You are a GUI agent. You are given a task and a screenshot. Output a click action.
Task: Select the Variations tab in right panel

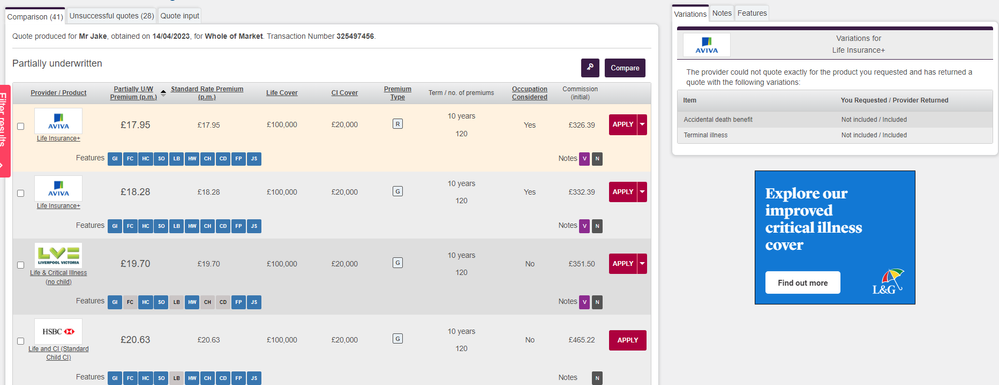(x=691, y=13)
